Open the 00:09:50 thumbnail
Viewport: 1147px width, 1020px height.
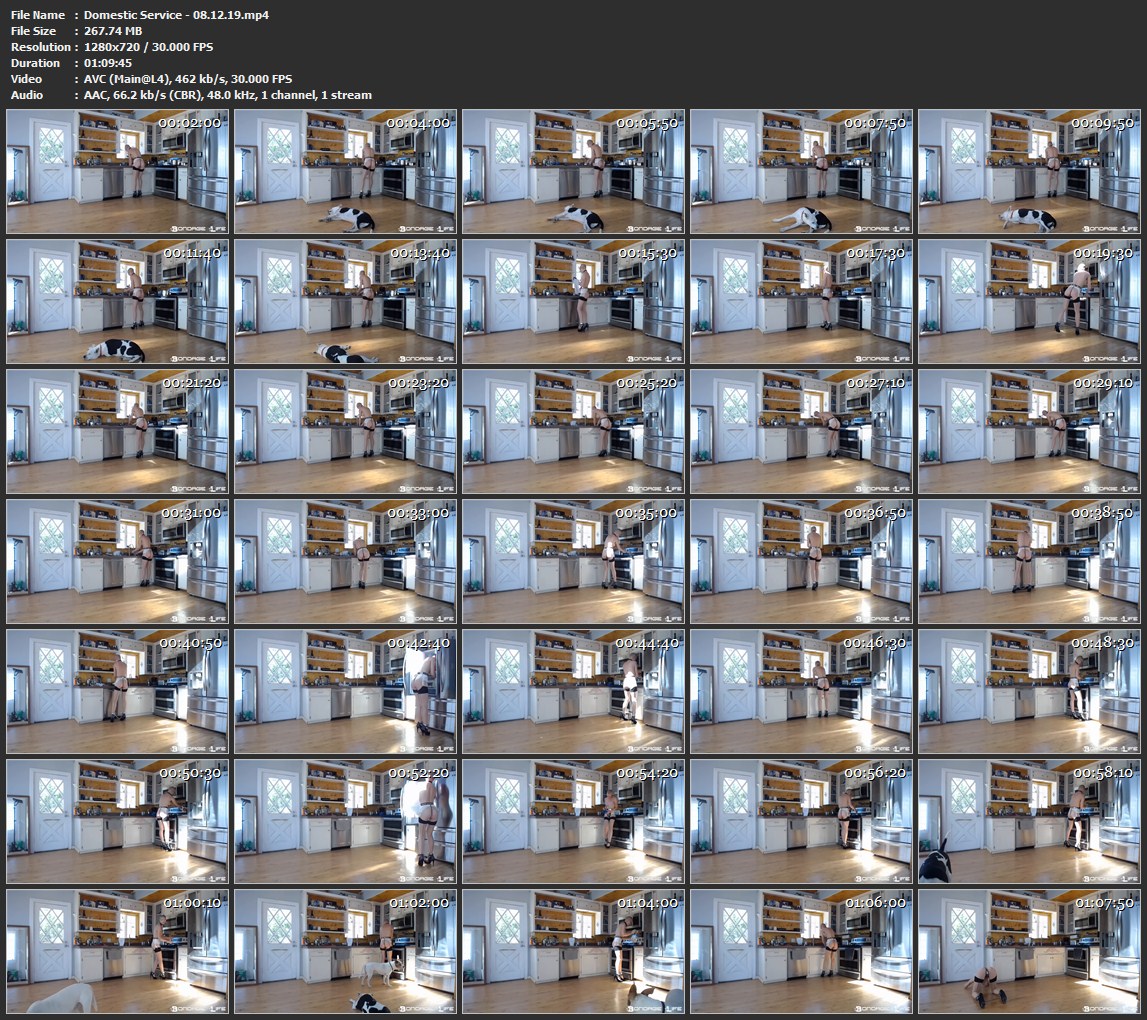click(1029, 172)
